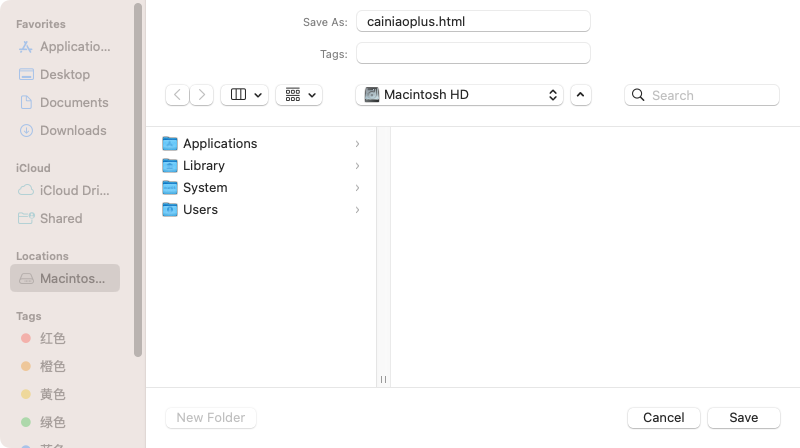Open iCloud Drive in the sidebar
This screenshot has width=800, height=448.
(x=74, y=190)
